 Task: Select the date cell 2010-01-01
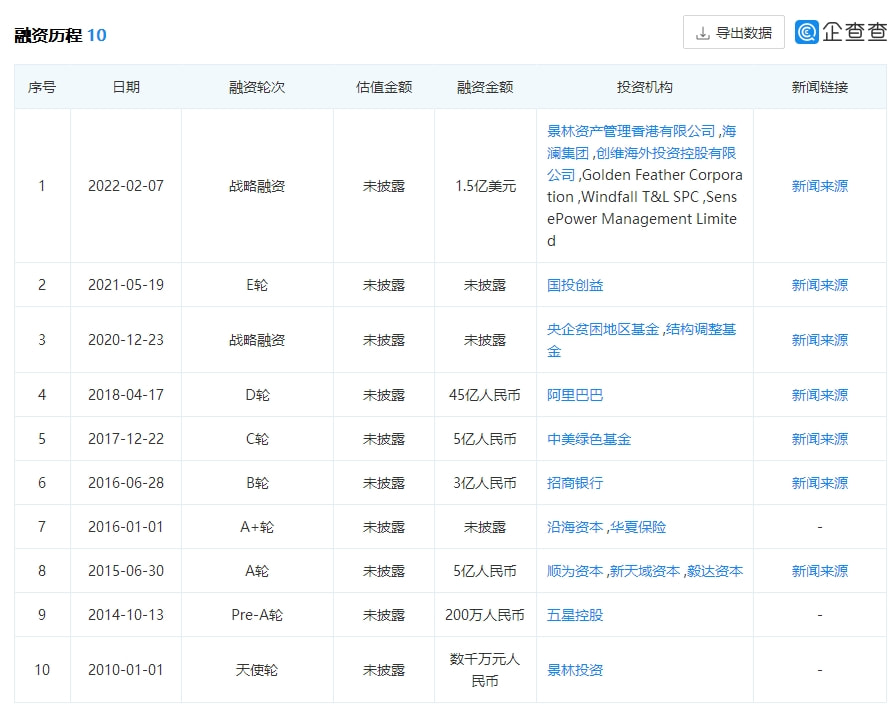point(126,670)
